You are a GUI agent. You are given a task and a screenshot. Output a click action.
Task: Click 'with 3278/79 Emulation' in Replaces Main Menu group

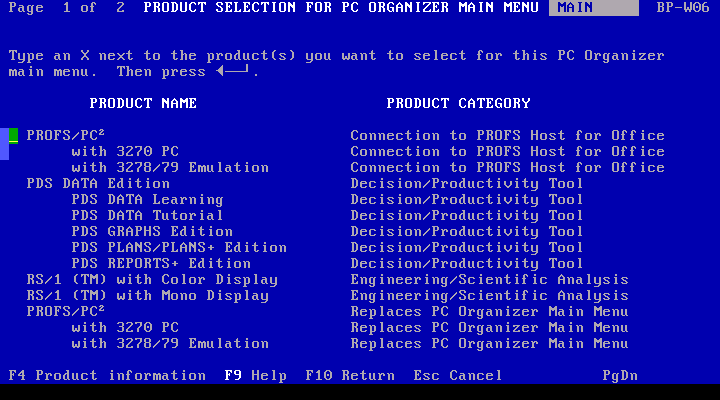click(x=170, y=344)
